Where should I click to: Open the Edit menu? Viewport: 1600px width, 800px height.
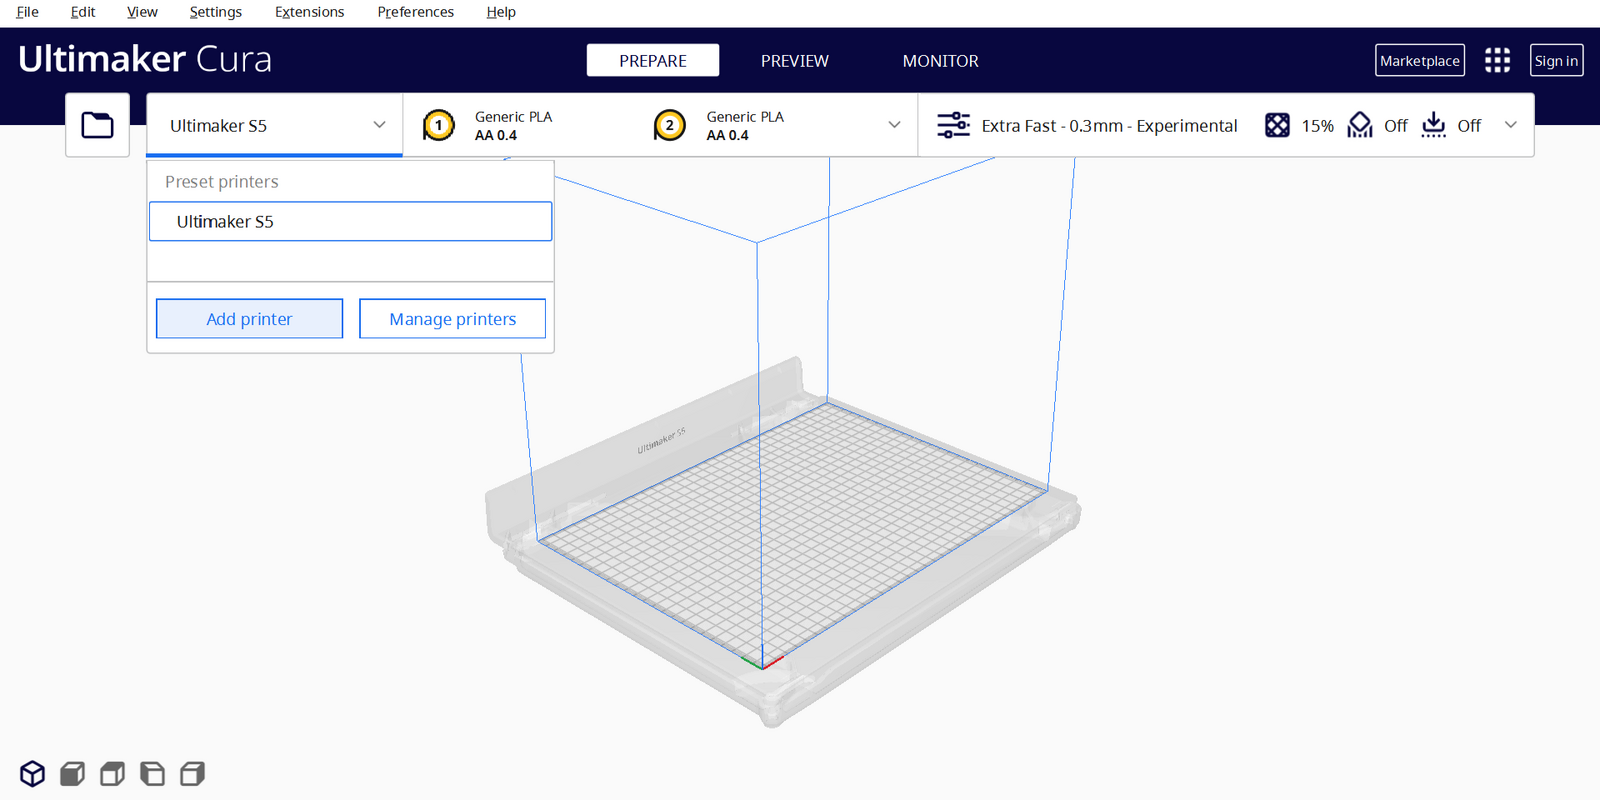pyautogui.click(x=83, y=12)
